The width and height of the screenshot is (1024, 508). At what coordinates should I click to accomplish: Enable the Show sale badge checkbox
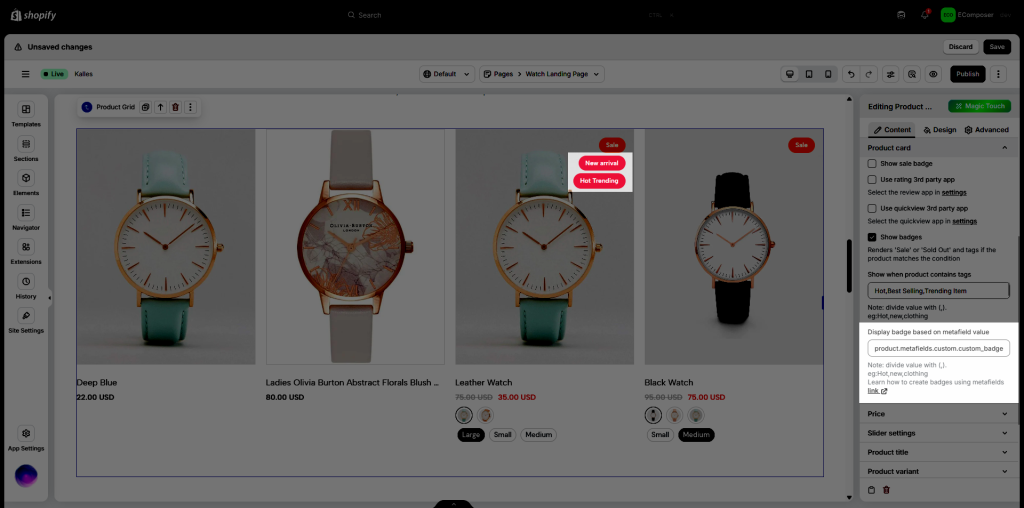pyautogui.click(x=872, y=163)
